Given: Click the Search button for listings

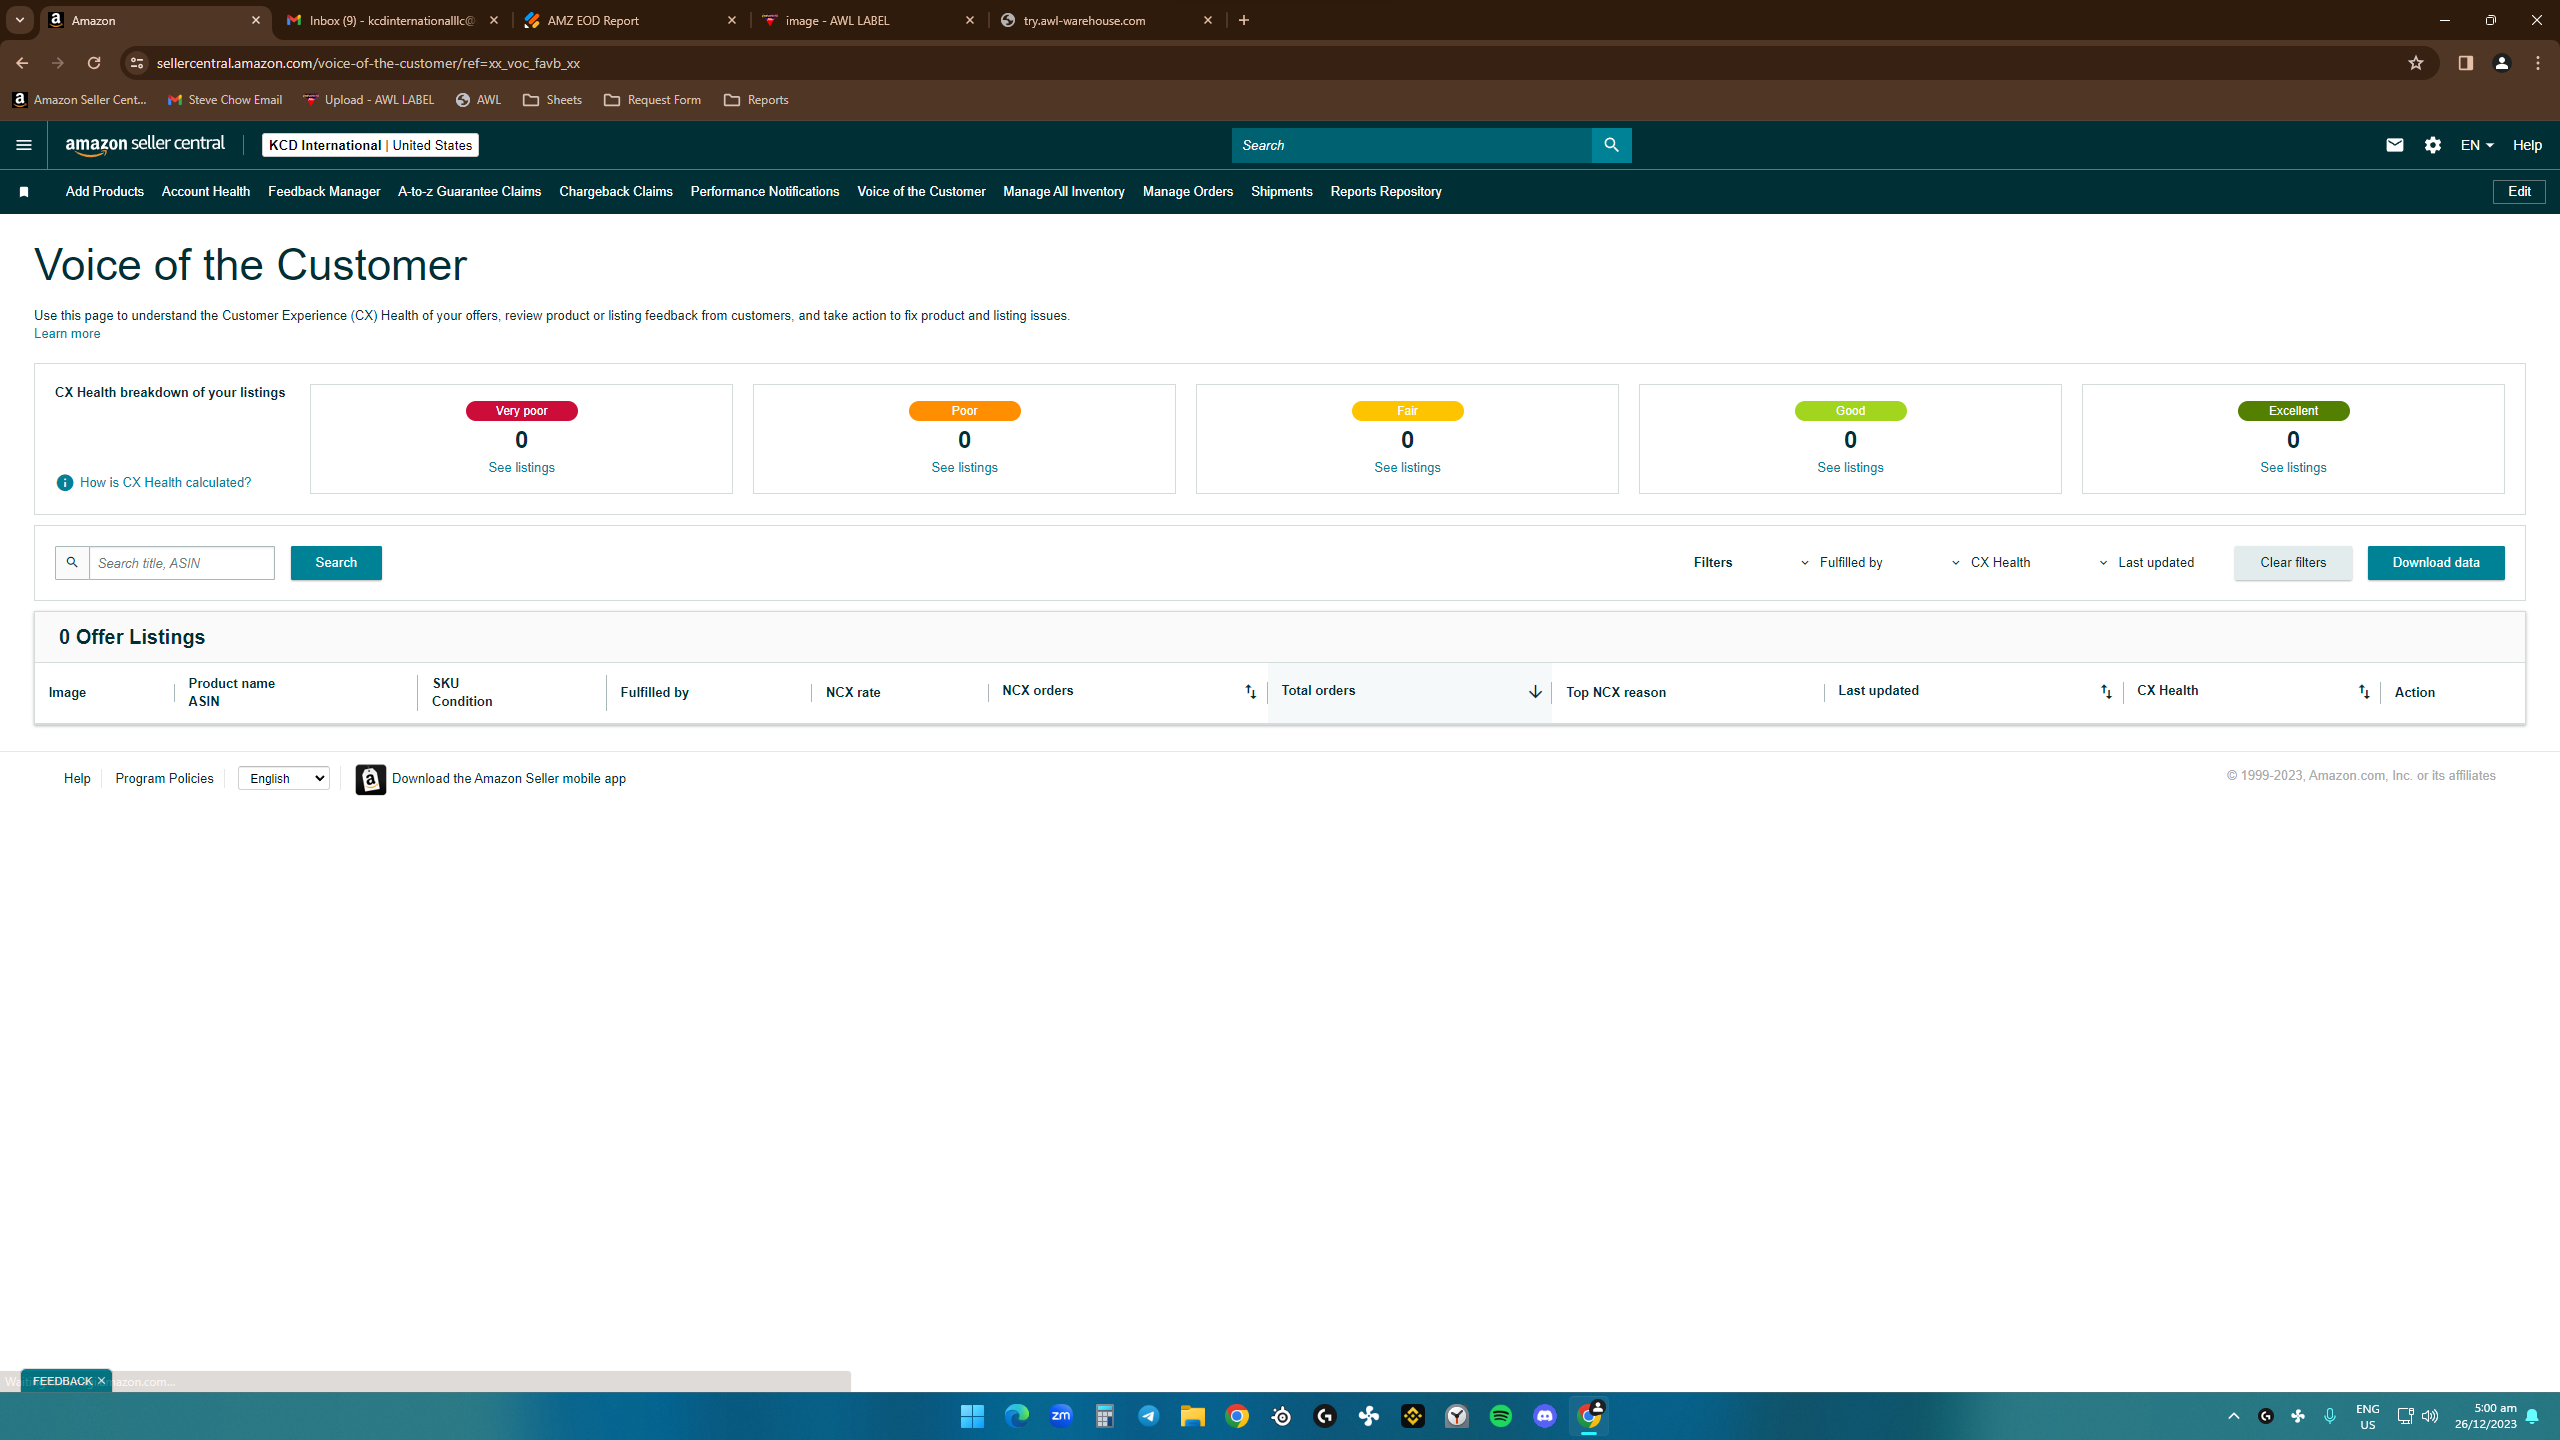Looking at the screenshot, I should coord(336,563).
